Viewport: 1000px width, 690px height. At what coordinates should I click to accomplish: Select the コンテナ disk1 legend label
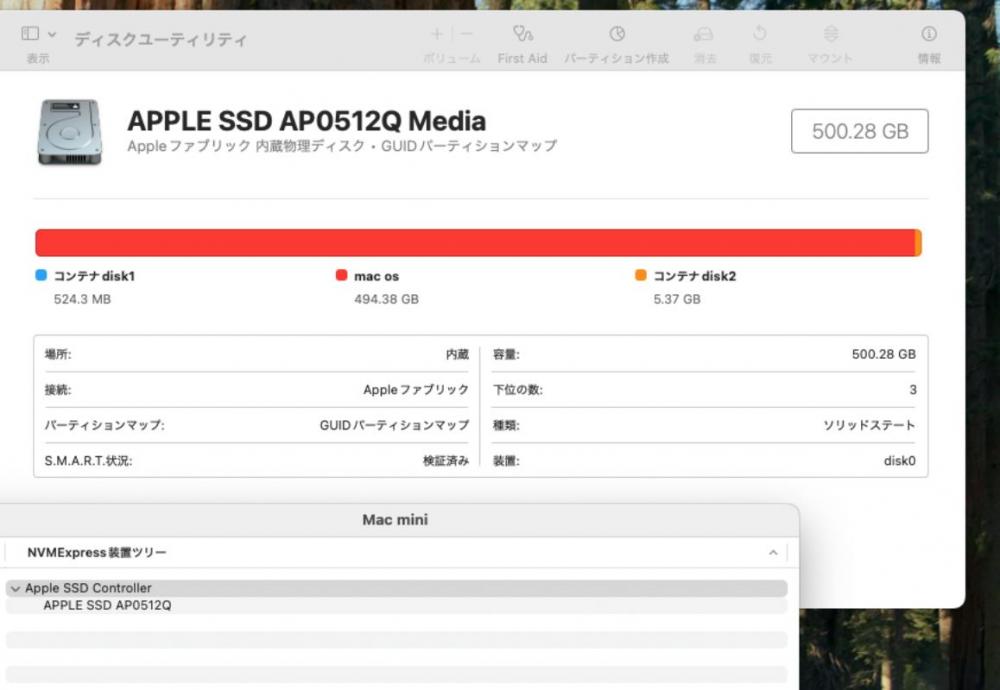(94, 276)
